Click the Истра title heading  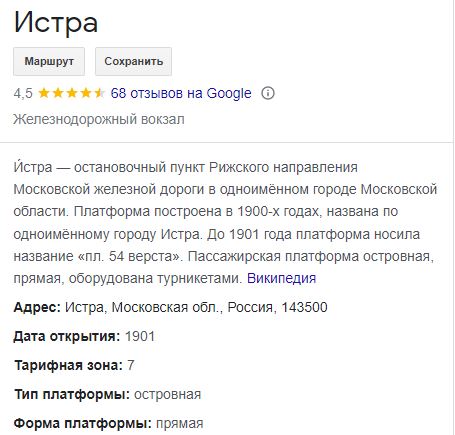click(56, 23)
